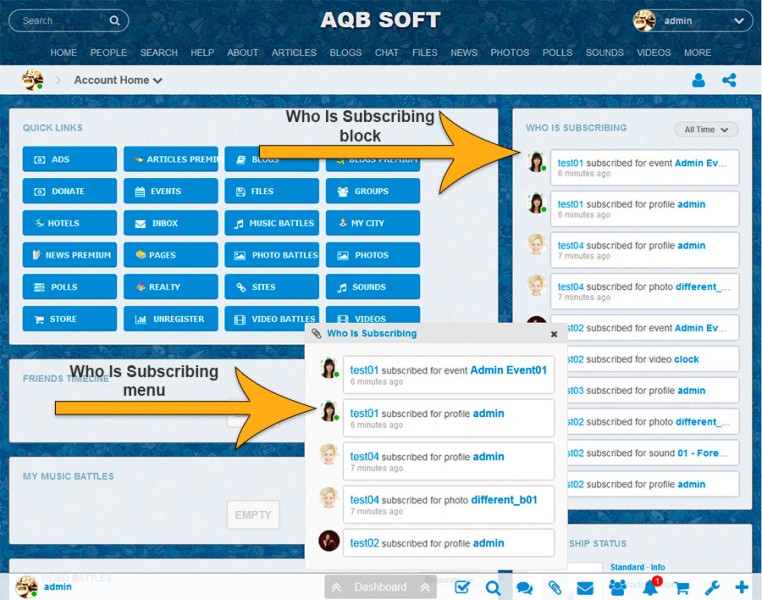Click the PAGES quick link button
This screenshot has height=600, width=762.
pos(171,255)
